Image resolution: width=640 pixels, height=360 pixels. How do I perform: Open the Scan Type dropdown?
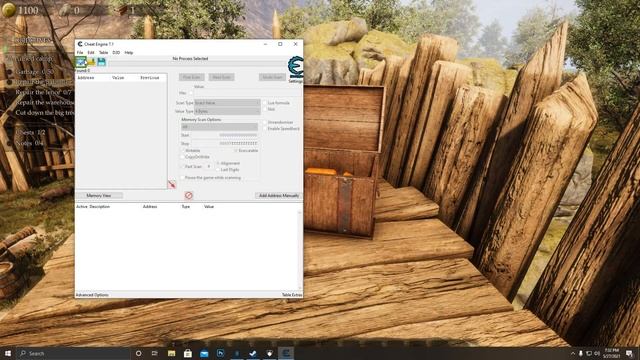coord(227,103)
